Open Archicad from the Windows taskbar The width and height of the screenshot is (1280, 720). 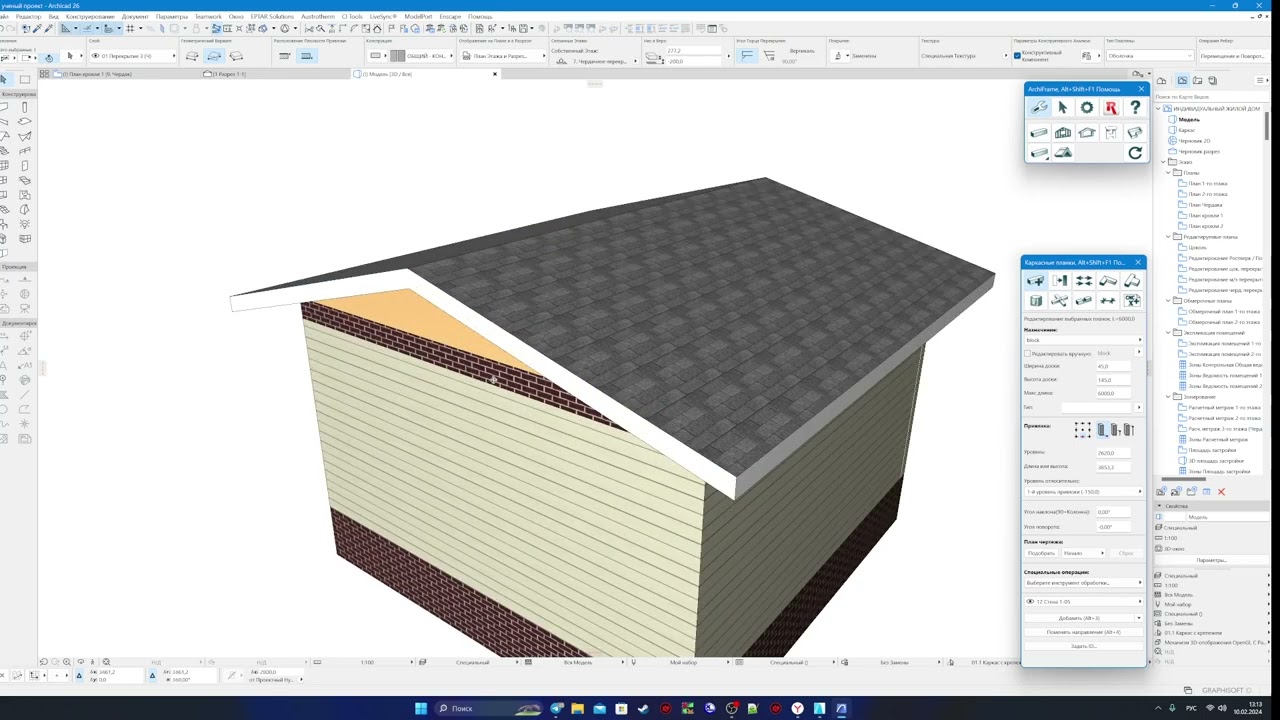pos(842,709)
